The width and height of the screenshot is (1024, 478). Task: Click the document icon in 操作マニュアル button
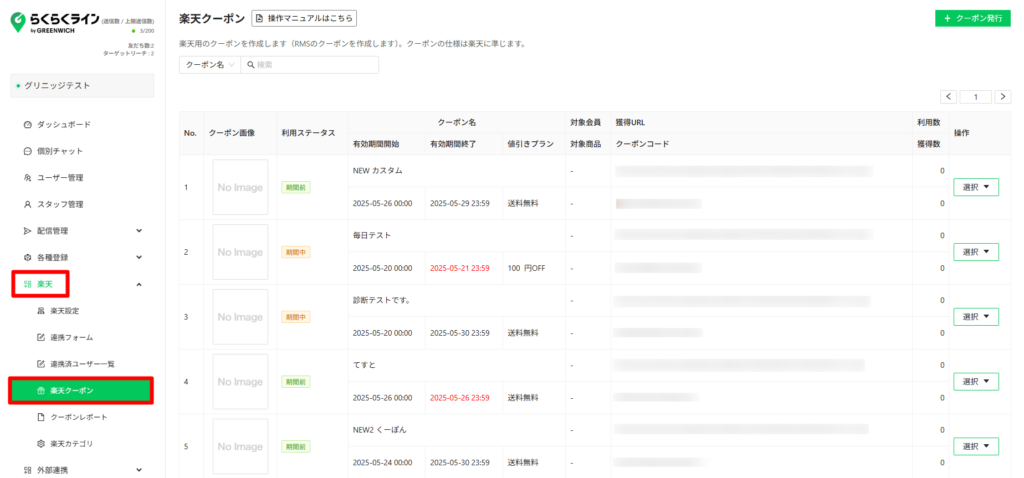click(260, 18)
